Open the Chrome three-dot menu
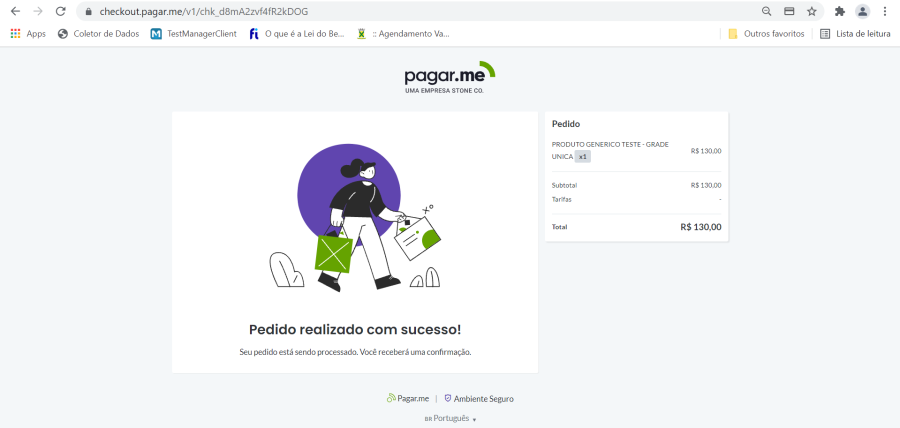This screenshot has height=428, width=900. pos(885,11)
